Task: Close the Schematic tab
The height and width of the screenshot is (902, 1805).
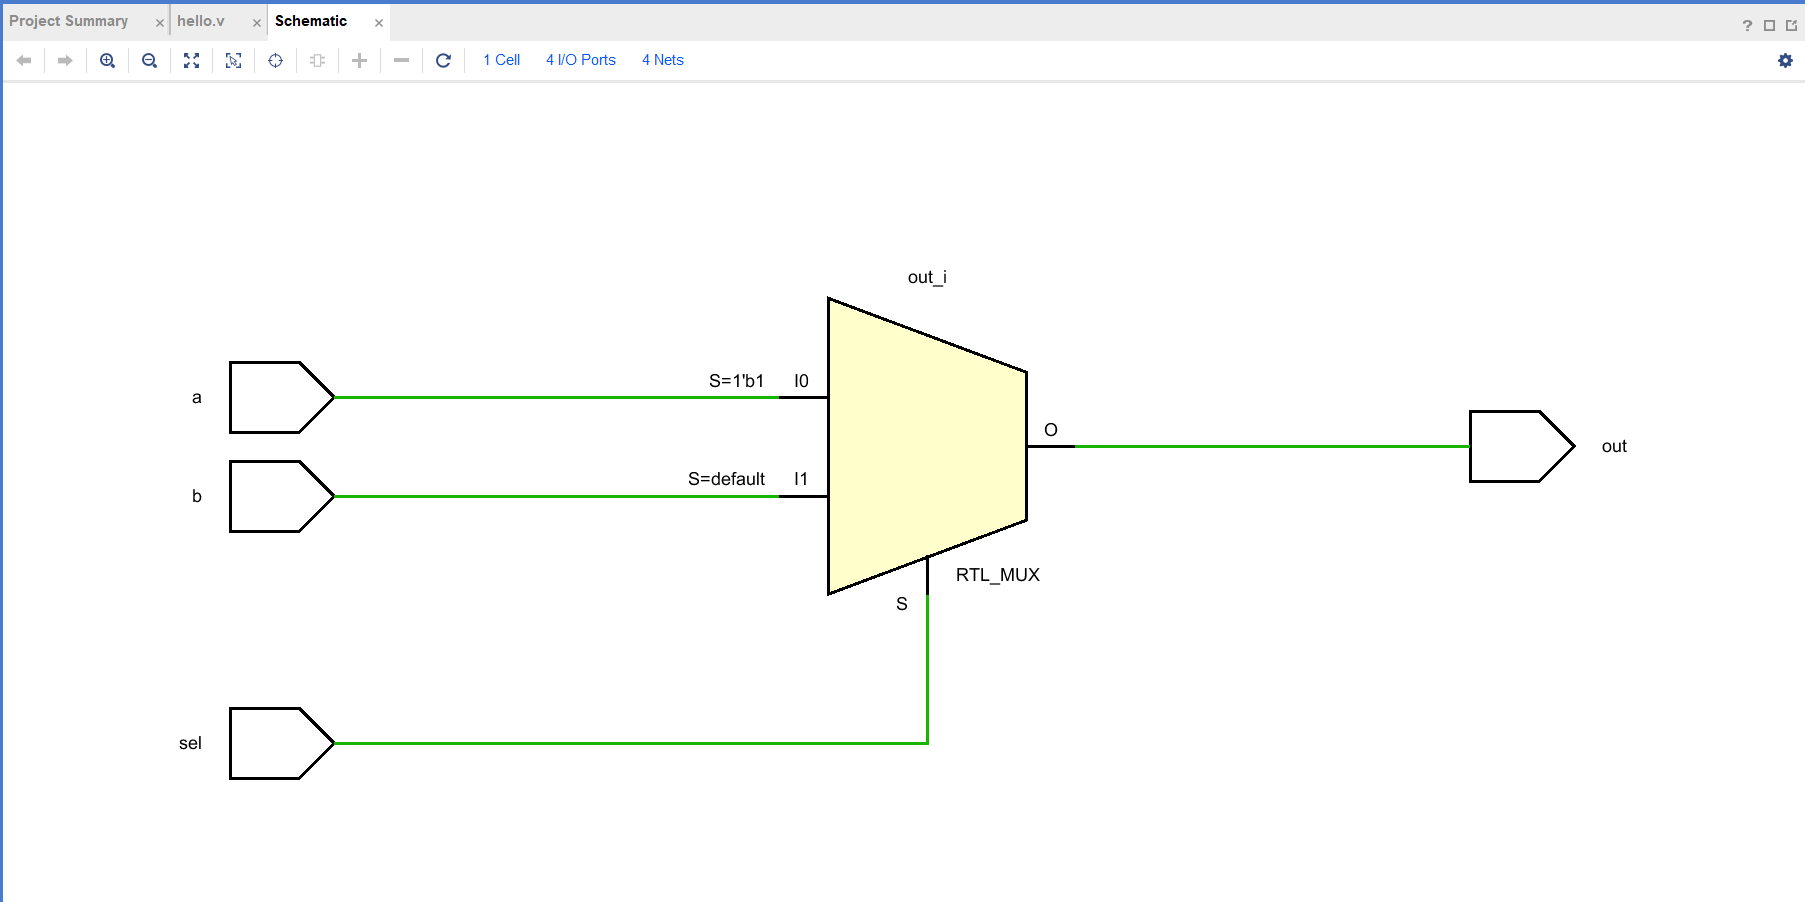Action: (379, 23)
